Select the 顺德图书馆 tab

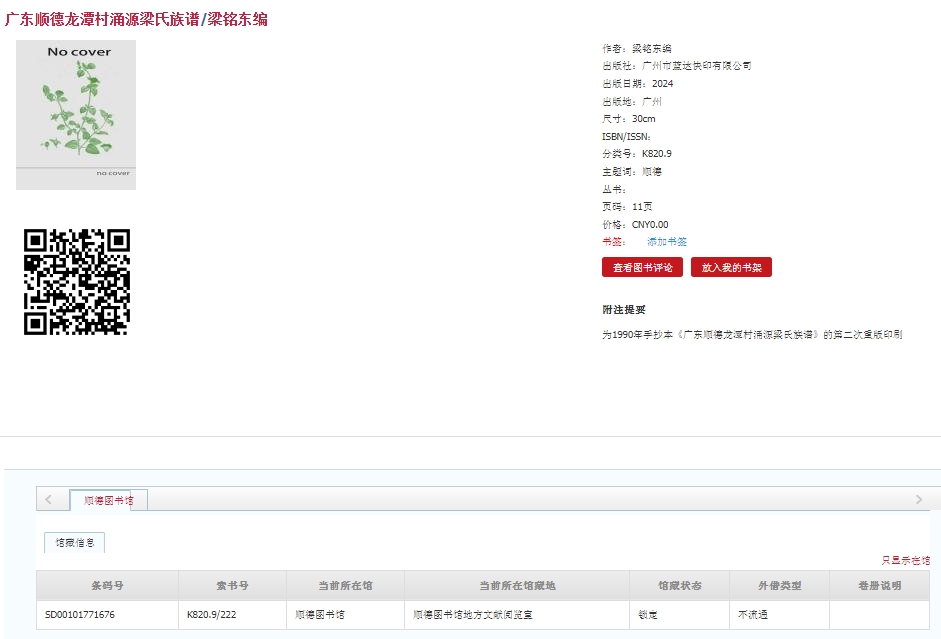[x=109, y=500]
